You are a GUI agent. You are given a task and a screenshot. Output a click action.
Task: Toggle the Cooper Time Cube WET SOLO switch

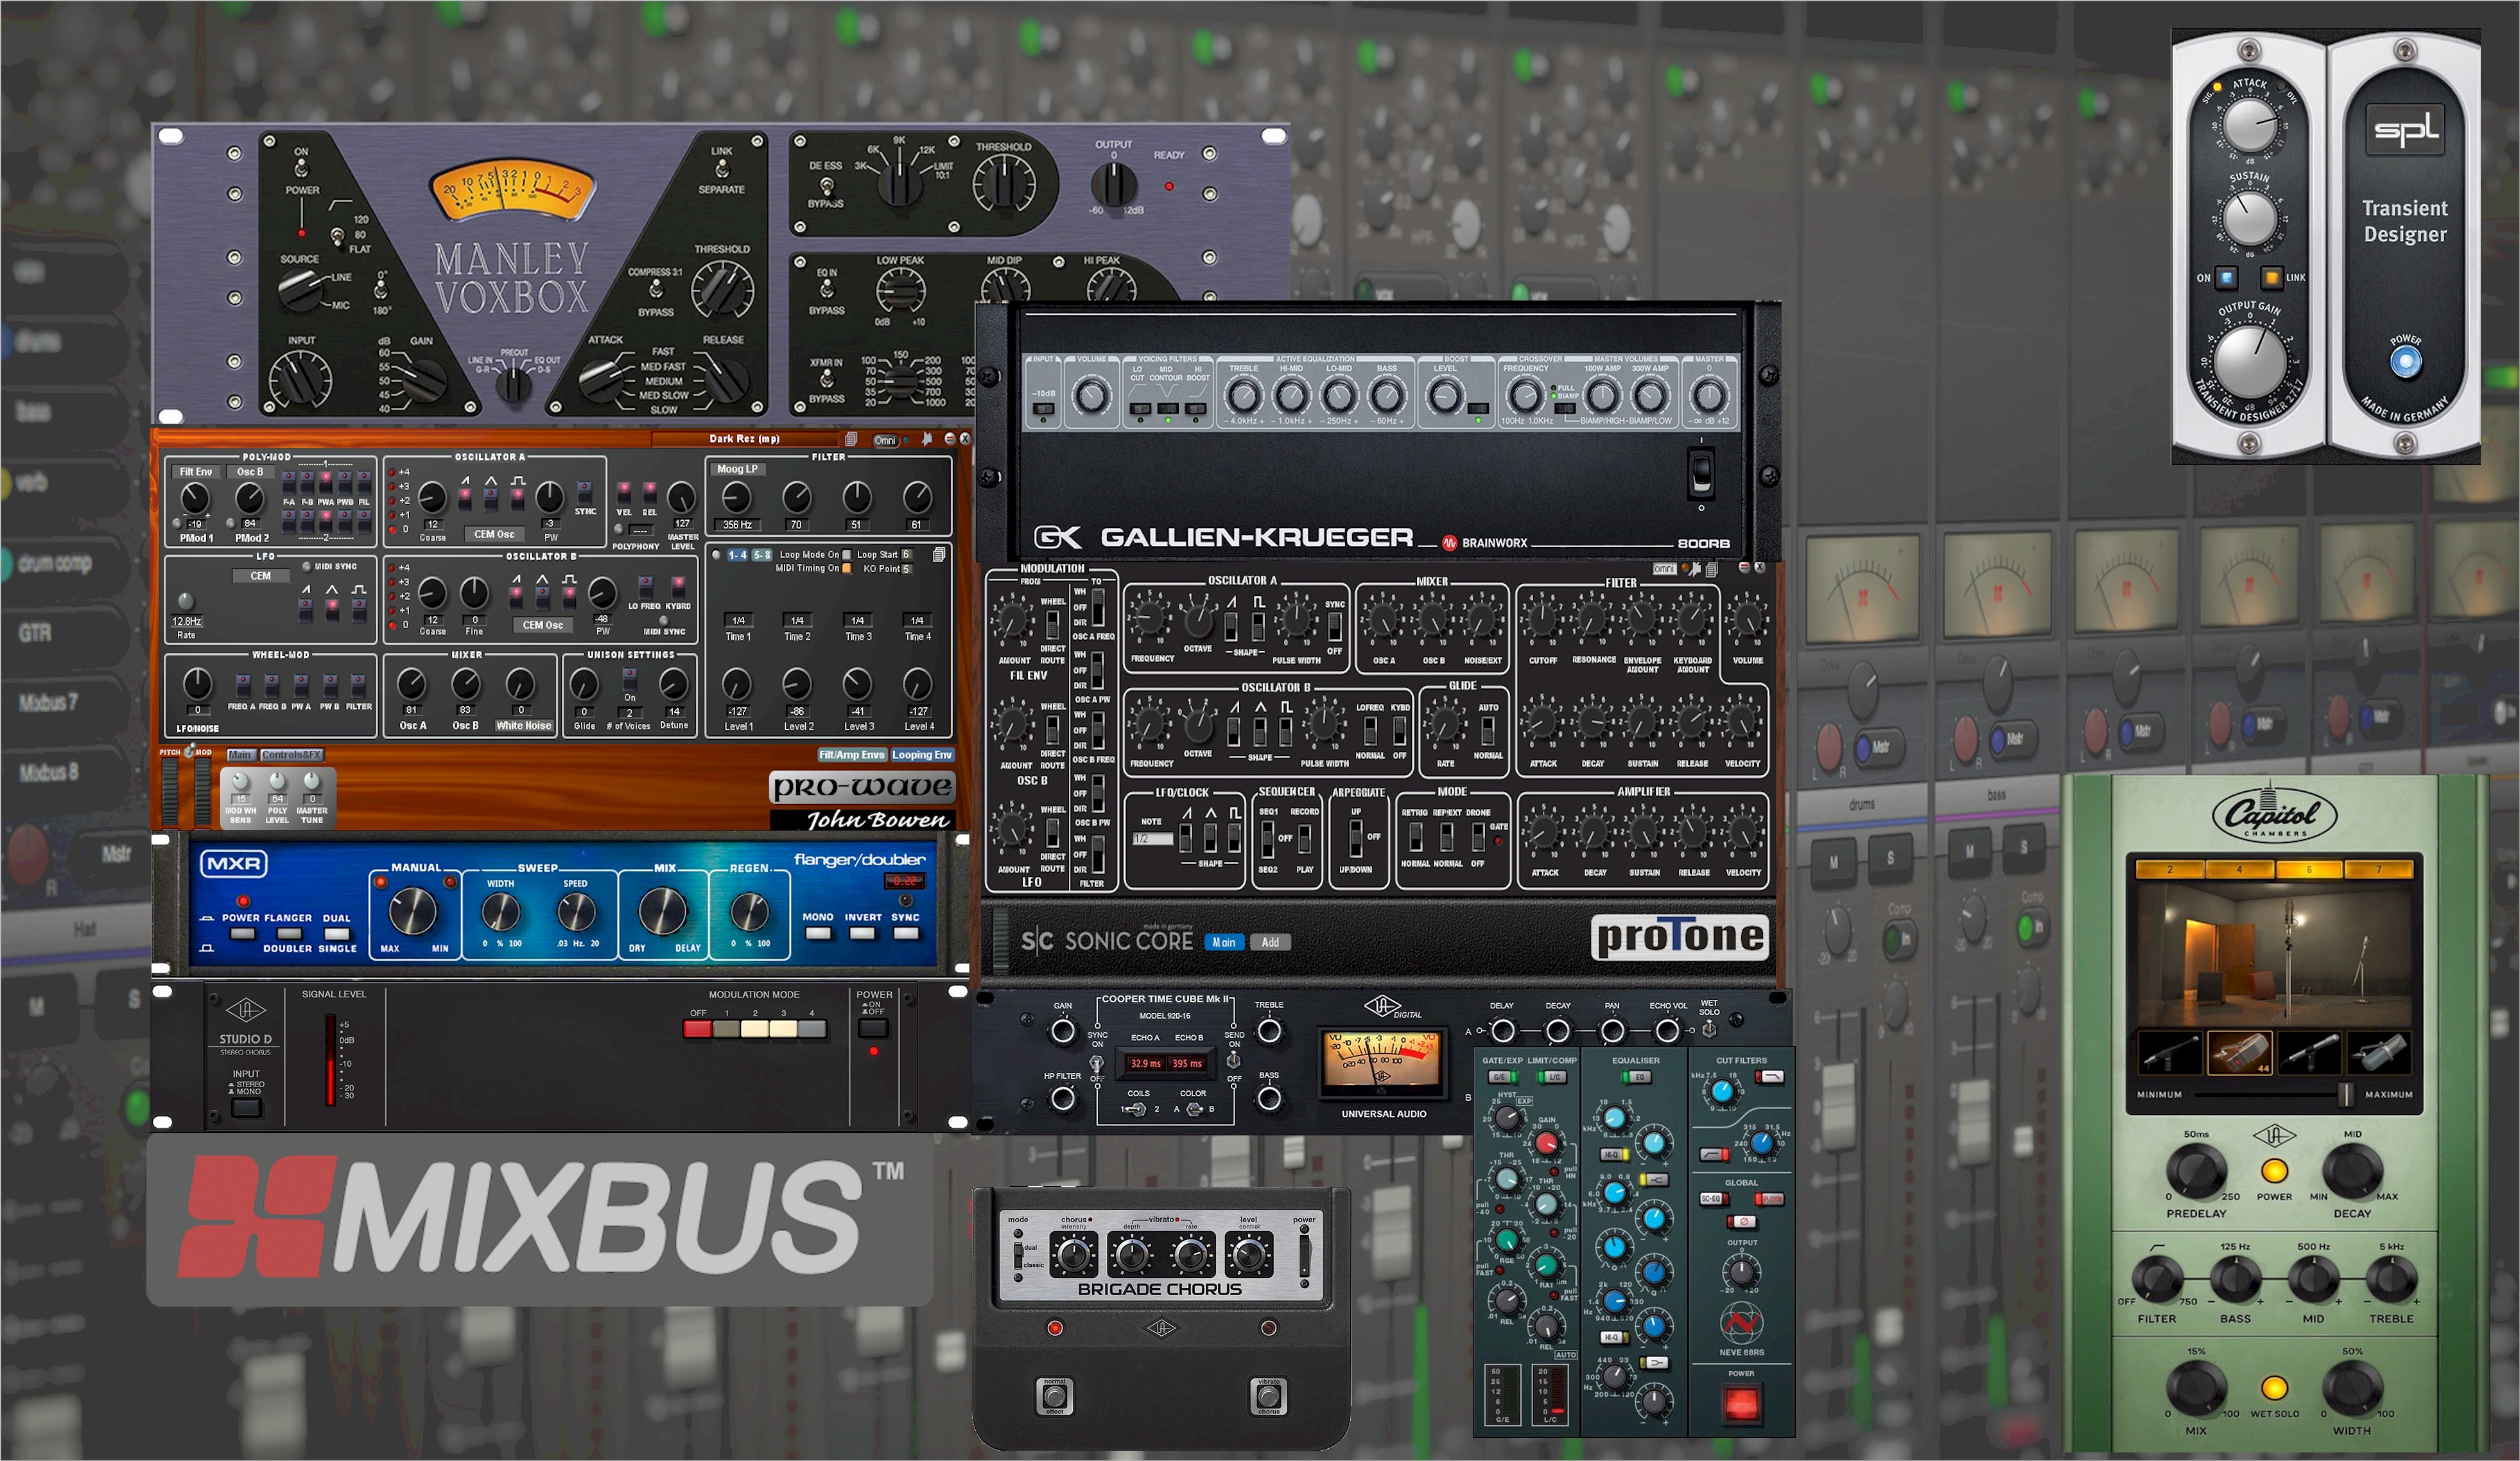point(1709,1028)
